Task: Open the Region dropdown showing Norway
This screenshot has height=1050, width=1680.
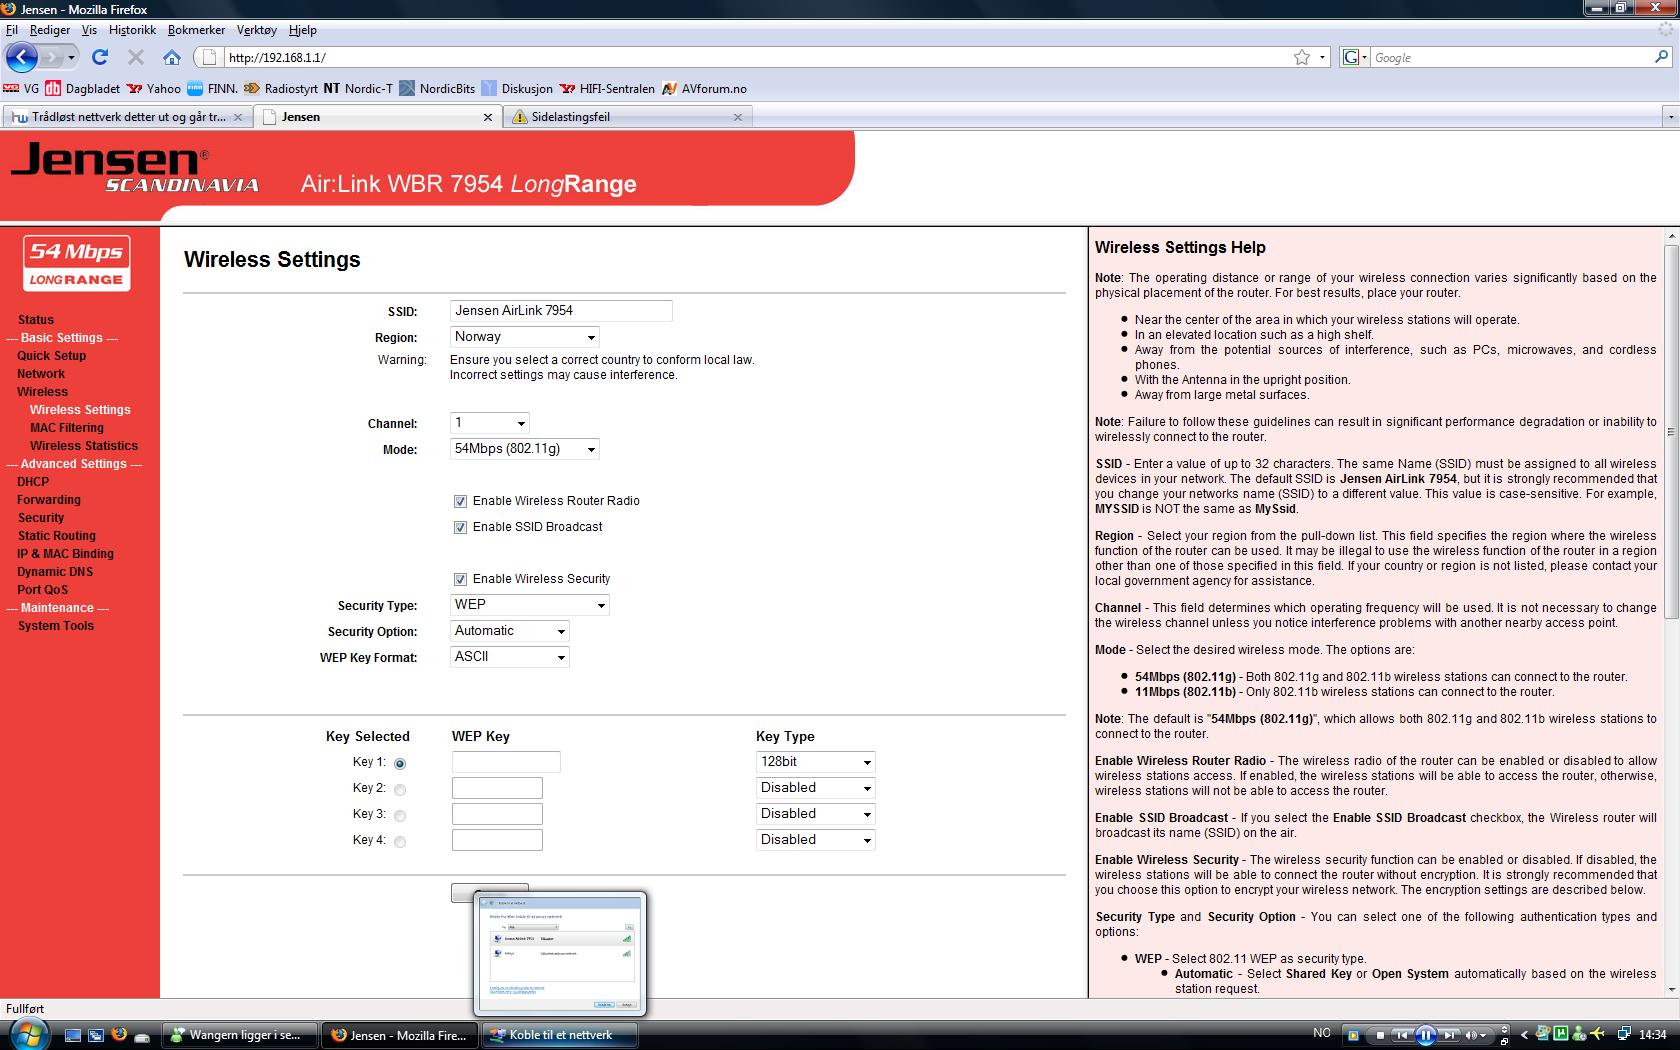Action: click(525, 337)
